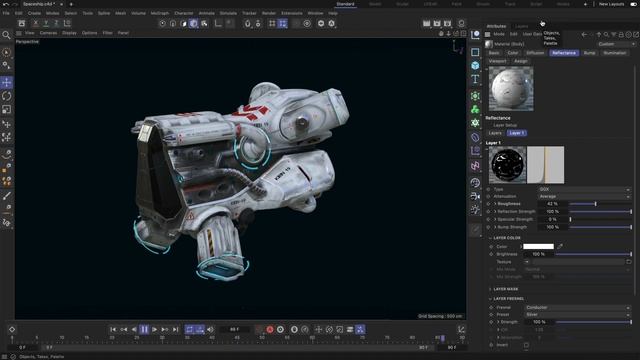Image resolution: width=640 pixels, height=360 pixels.
Task: Switch to the Color material tab
Action: [513, 53]
